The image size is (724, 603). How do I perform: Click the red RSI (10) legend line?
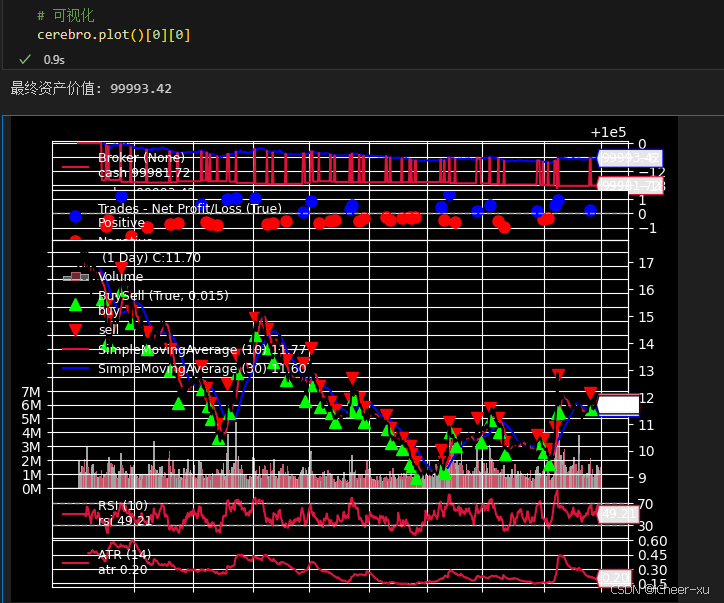(x=75, y=513)
